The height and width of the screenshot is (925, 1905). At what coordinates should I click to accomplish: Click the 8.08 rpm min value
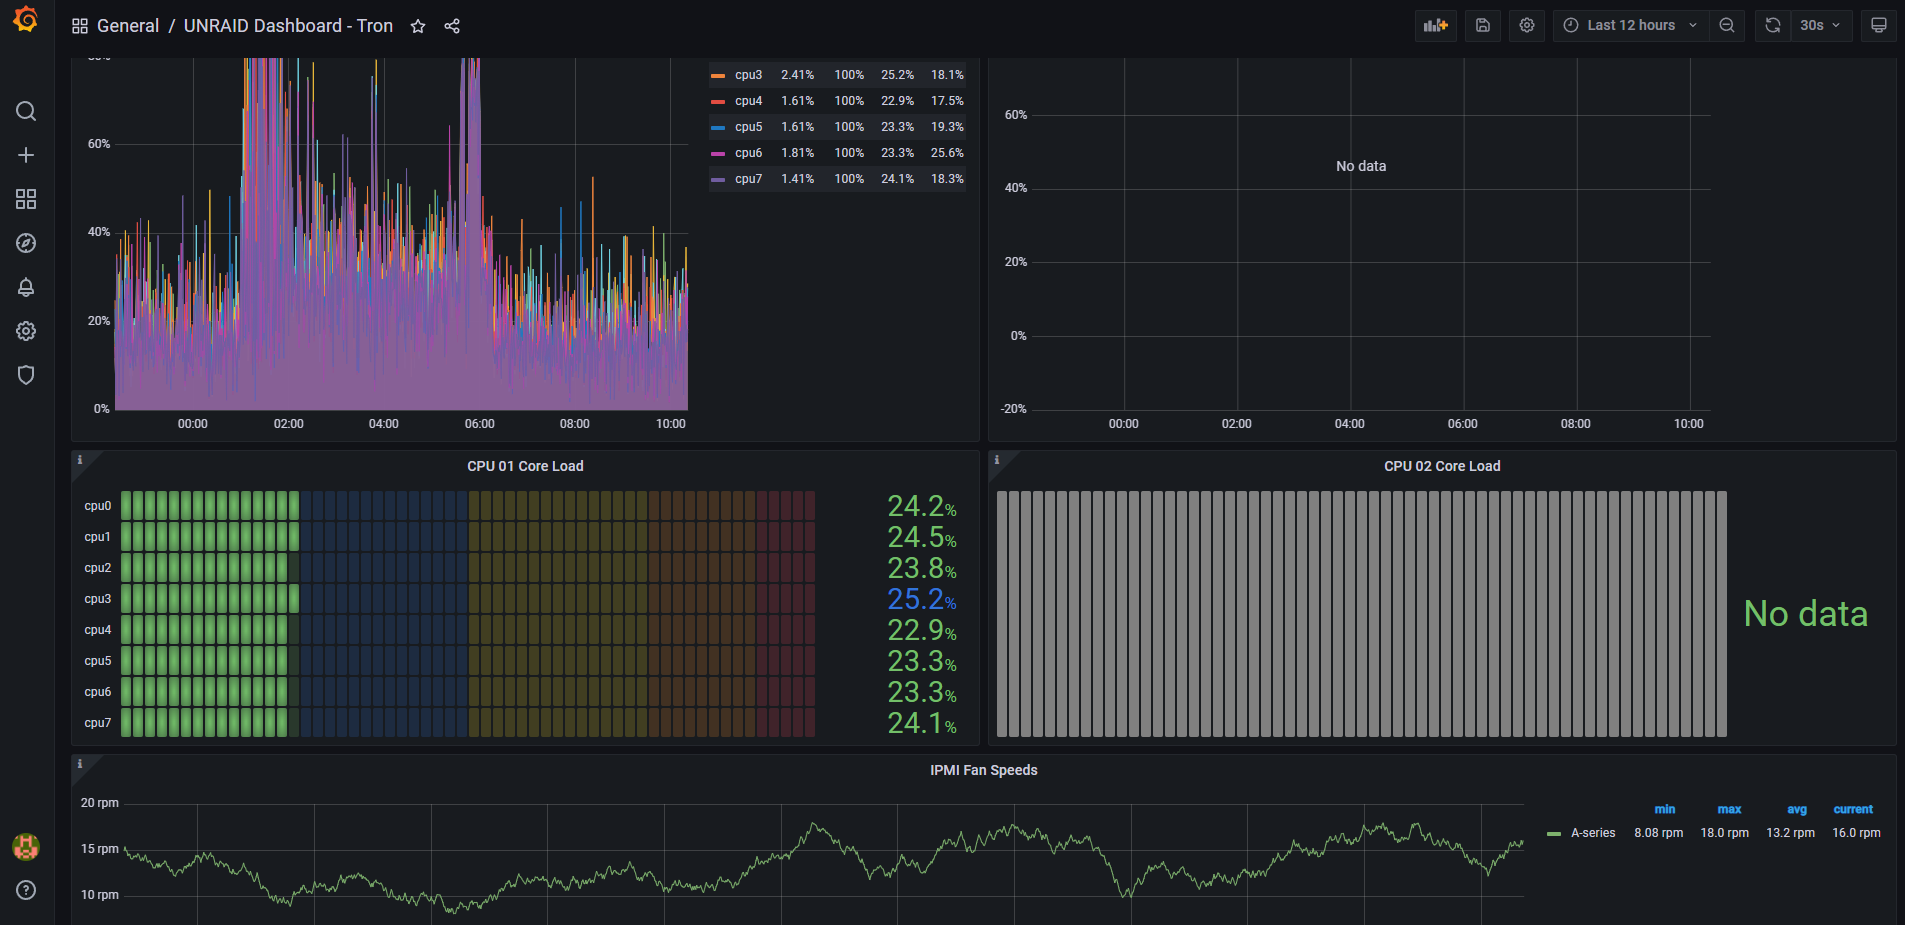1659,833
